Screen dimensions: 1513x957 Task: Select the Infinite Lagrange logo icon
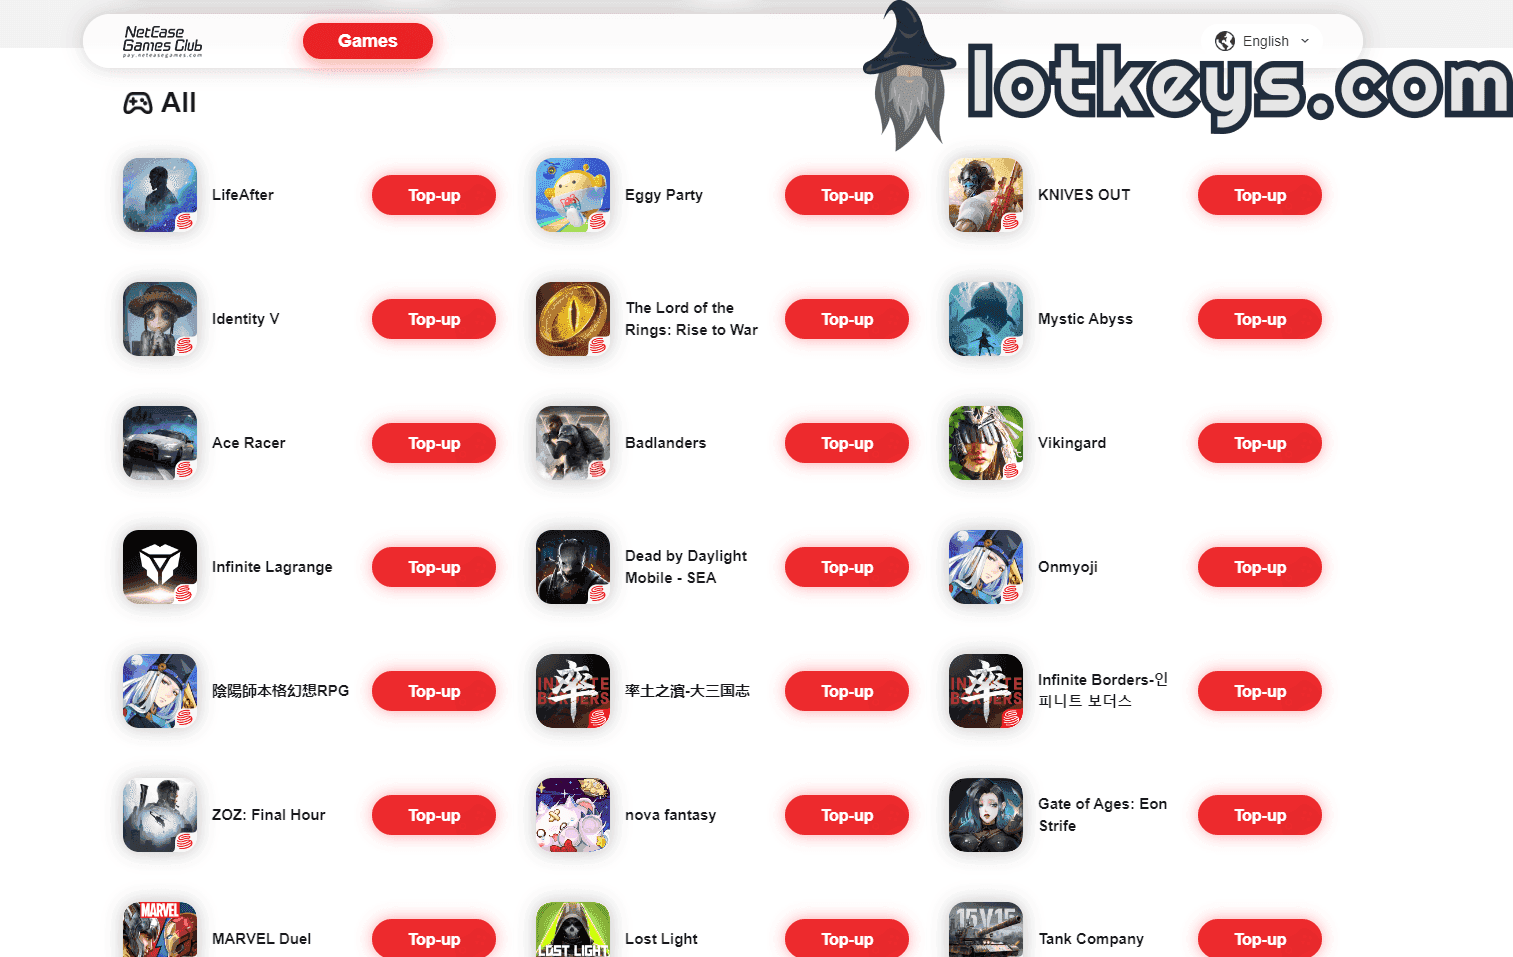click(160, 567)
